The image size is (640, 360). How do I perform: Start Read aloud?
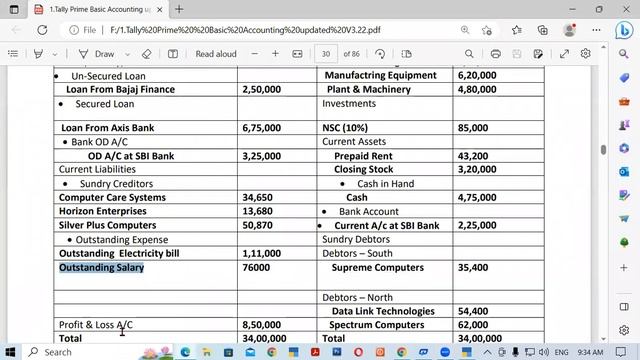click(x=216, y=54)
